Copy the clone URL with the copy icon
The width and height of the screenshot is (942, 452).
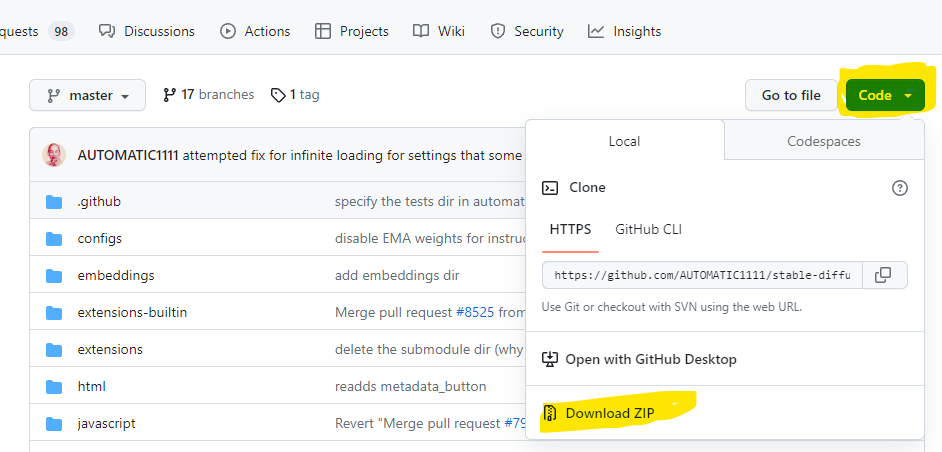884,275
